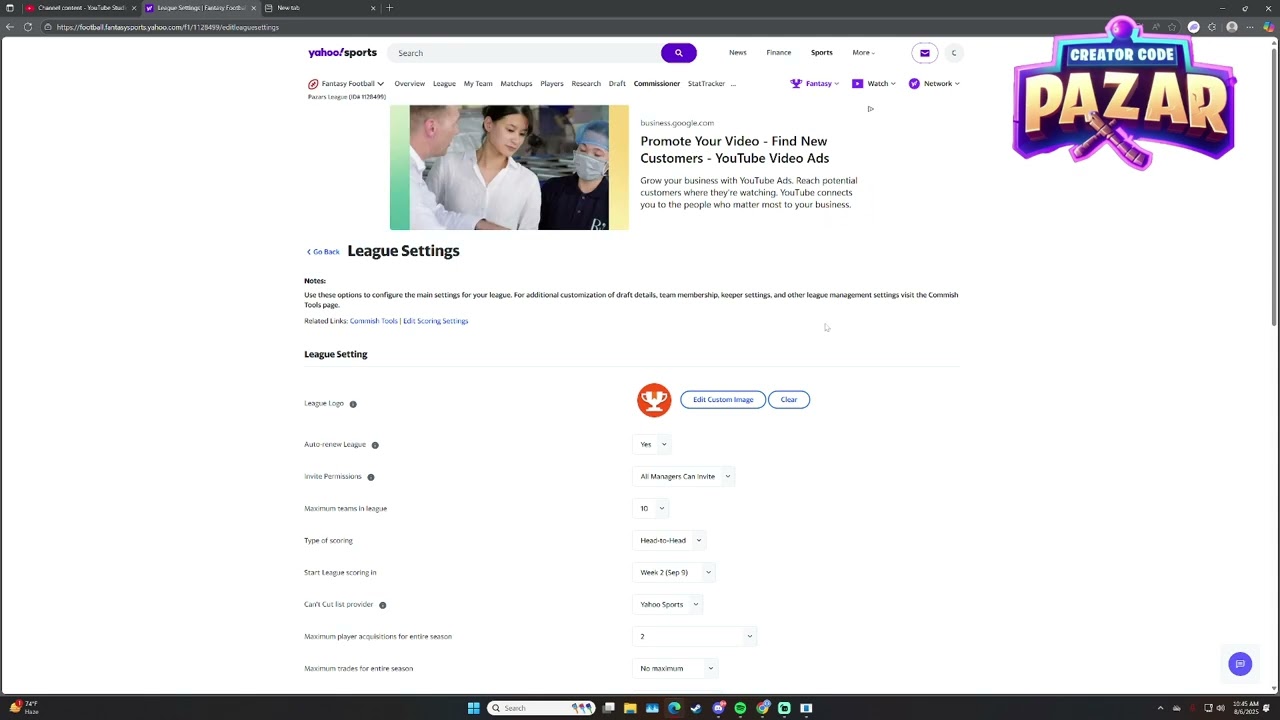The image size is (1280, 720).
Task: Open Can't Cut list provider dropdown
Action: click(669, 604)
